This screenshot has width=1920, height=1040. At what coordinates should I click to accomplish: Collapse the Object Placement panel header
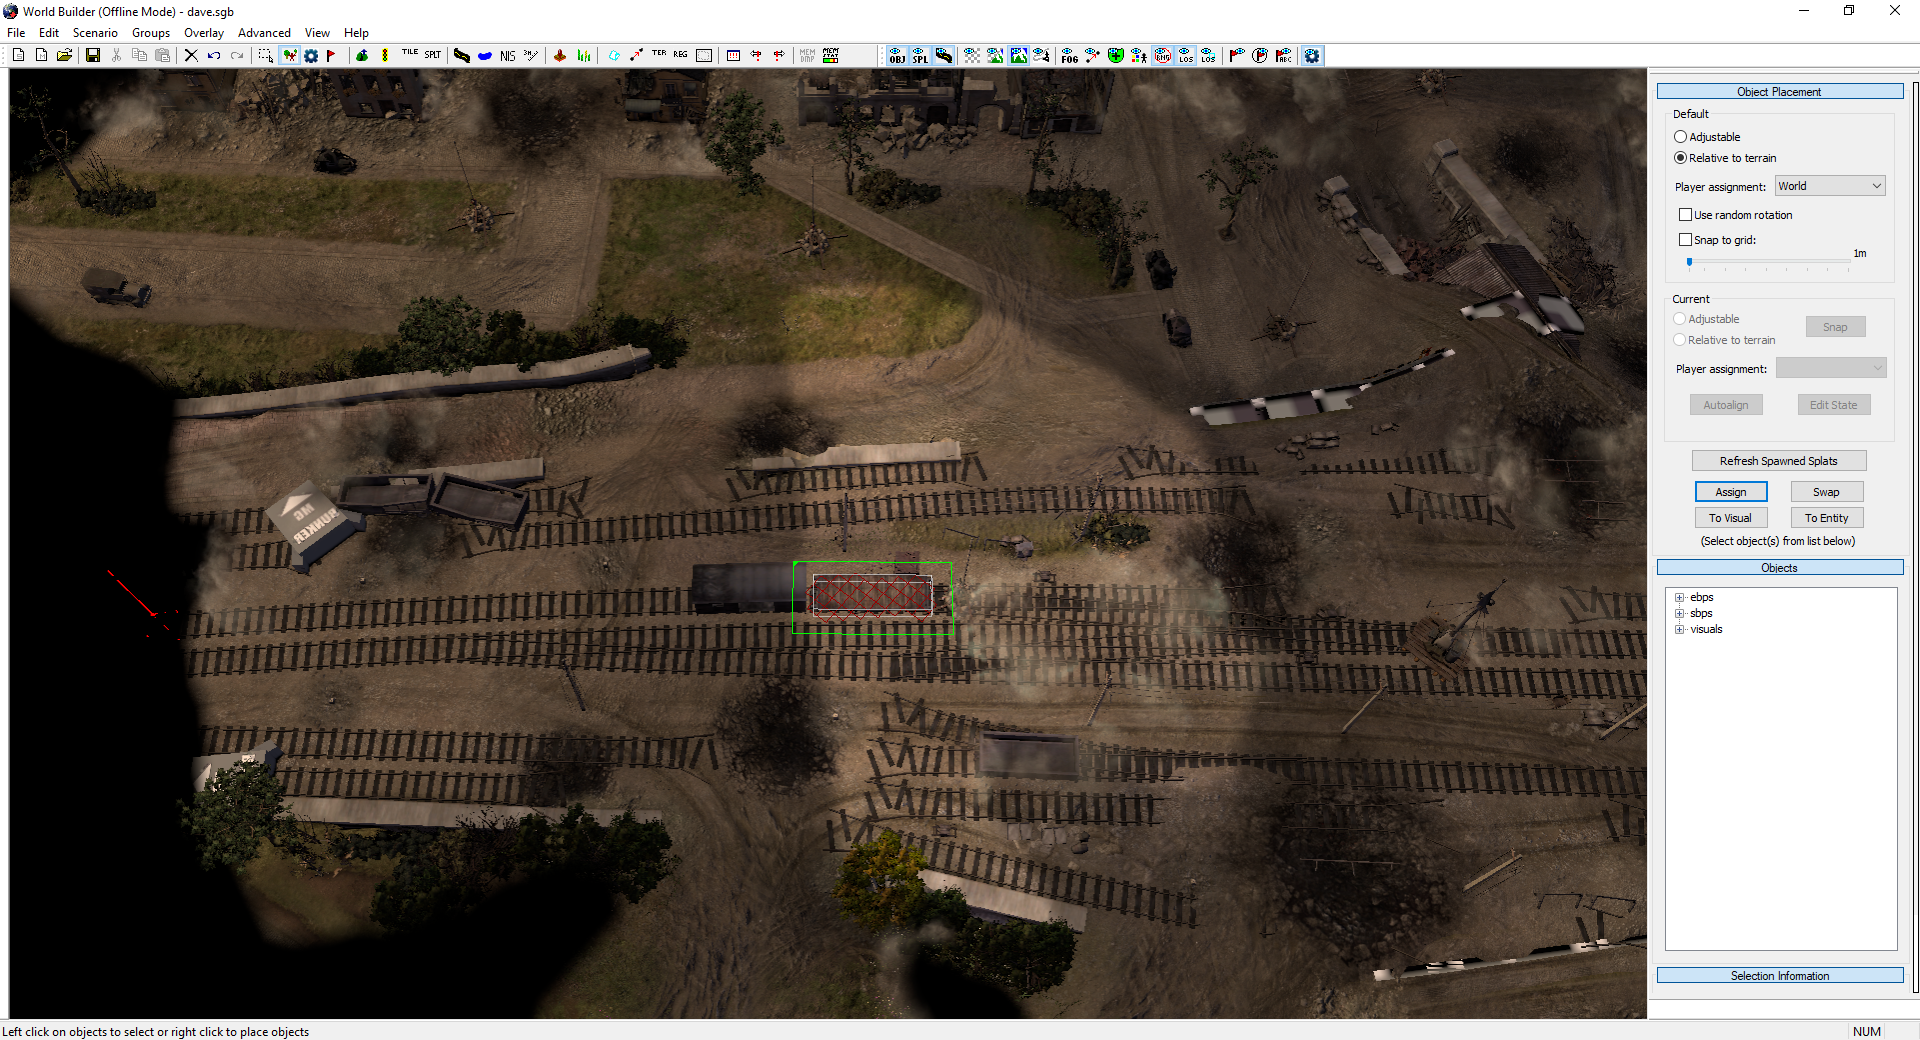click(1779, 91)
